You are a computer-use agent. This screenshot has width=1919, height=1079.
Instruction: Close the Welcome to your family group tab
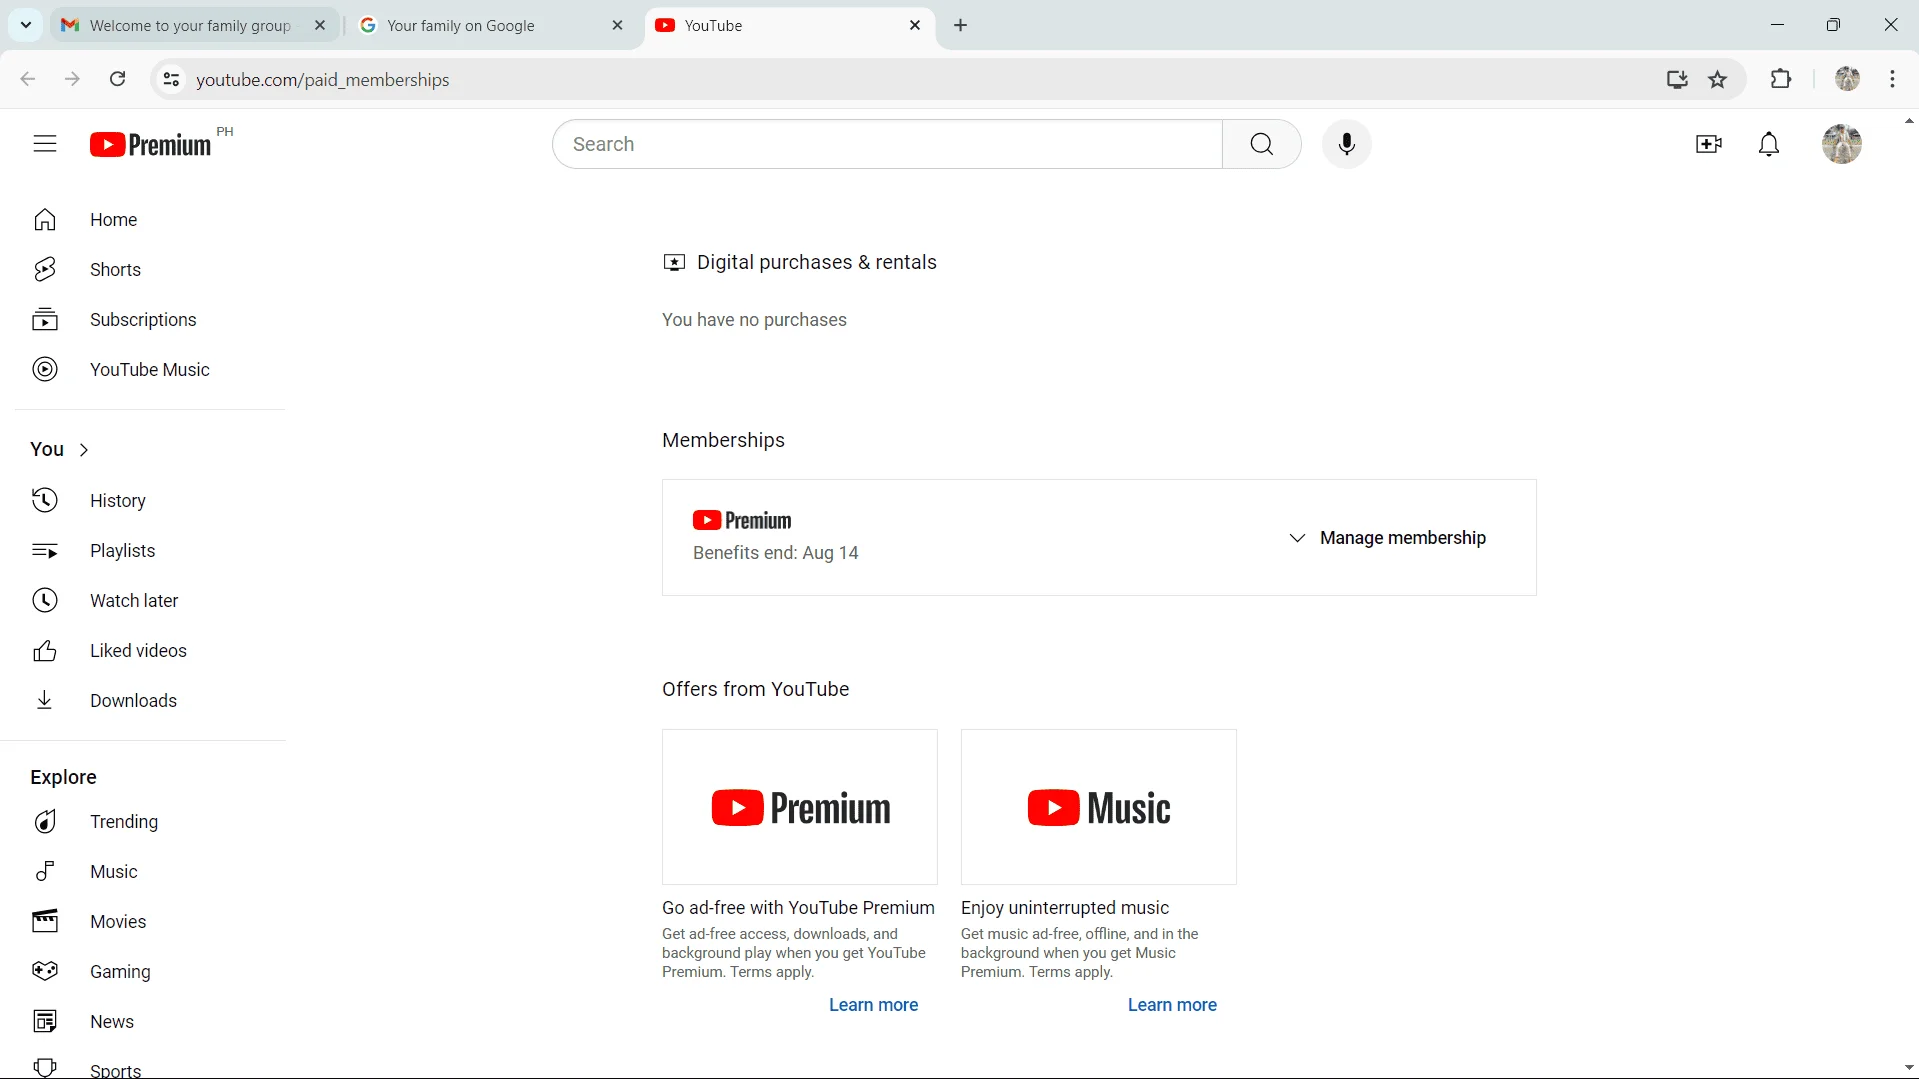(x=320, y=26)
